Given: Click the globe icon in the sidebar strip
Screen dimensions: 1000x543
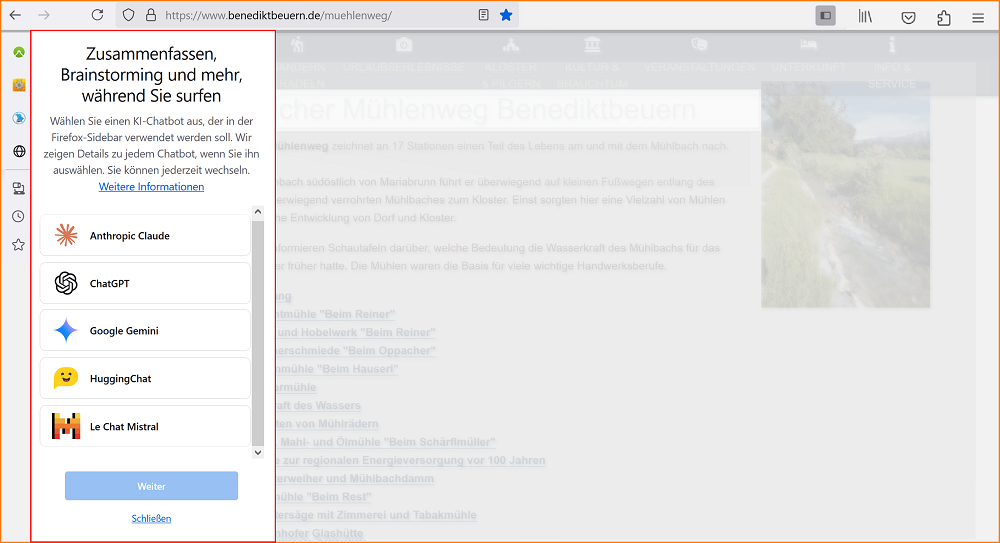Looking at the screenshot, I should 19,151.
